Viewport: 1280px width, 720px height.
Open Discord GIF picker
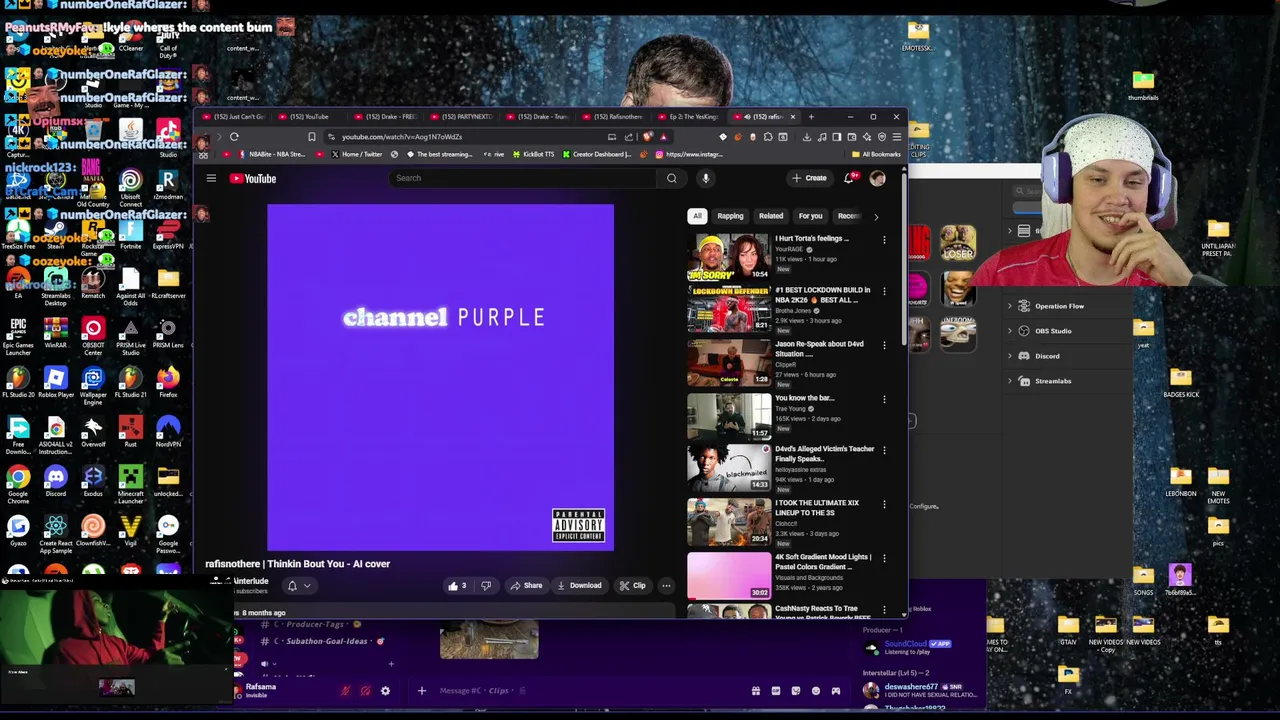pyautogui.click(x=776, y=691)
